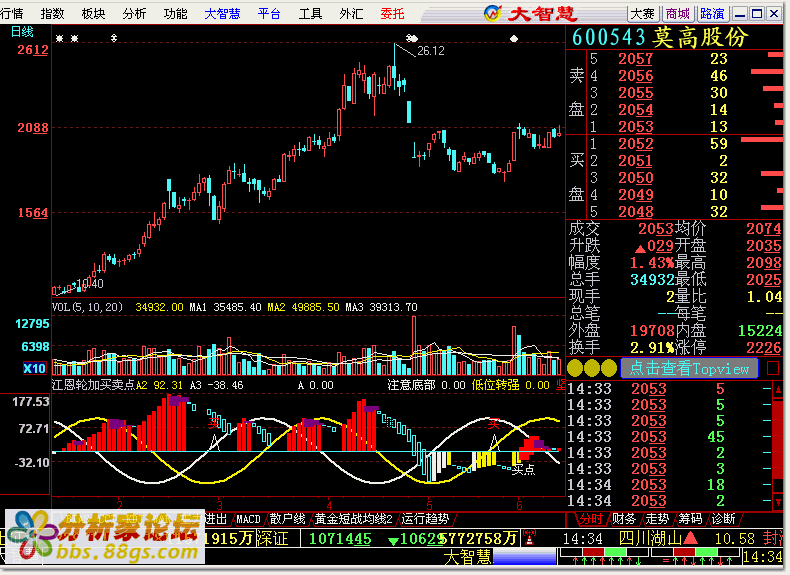Screen dimensions: 790x575
Task: Click the dollar-sign diamond marker above chart
Action: 114,38
